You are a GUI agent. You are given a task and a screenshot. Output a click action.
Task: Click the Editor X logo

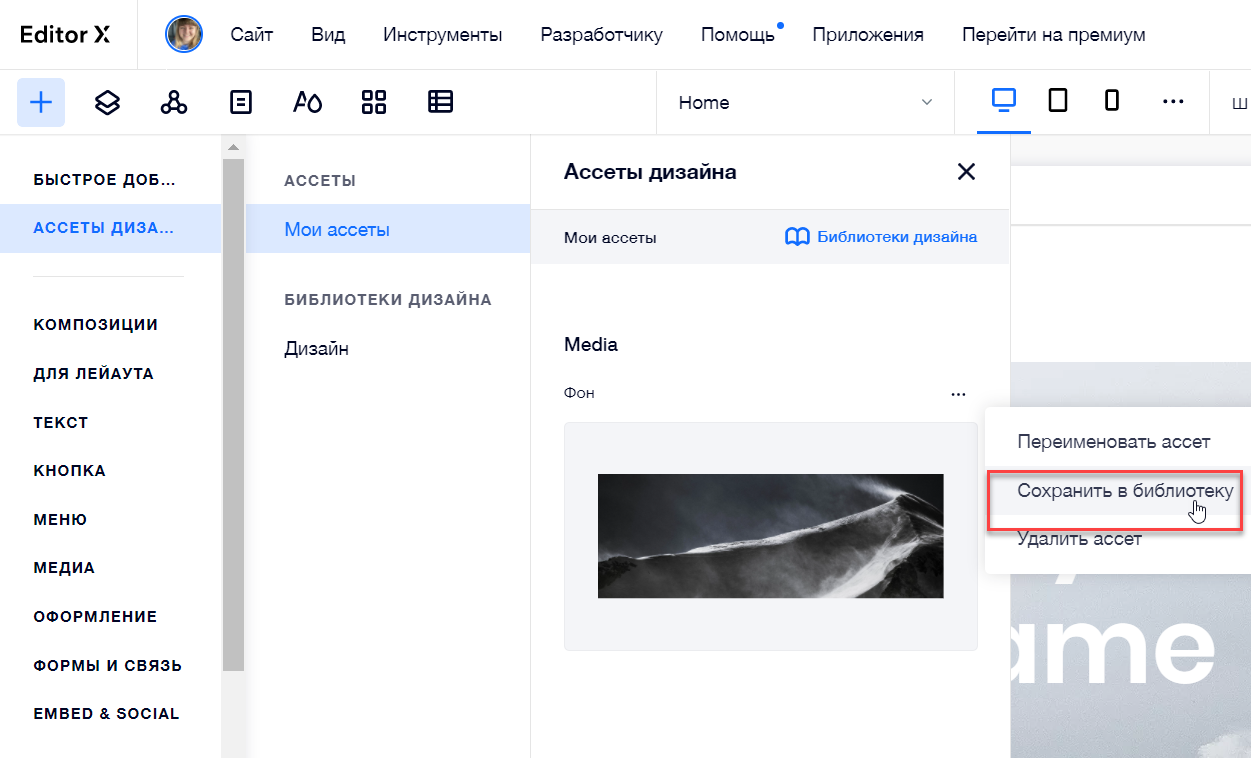coord(66,35)
